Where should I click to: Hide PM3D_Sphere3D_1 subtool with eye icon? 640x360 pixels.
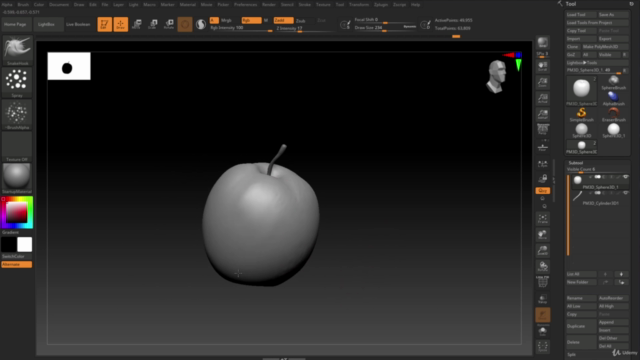tap(625, 177)
